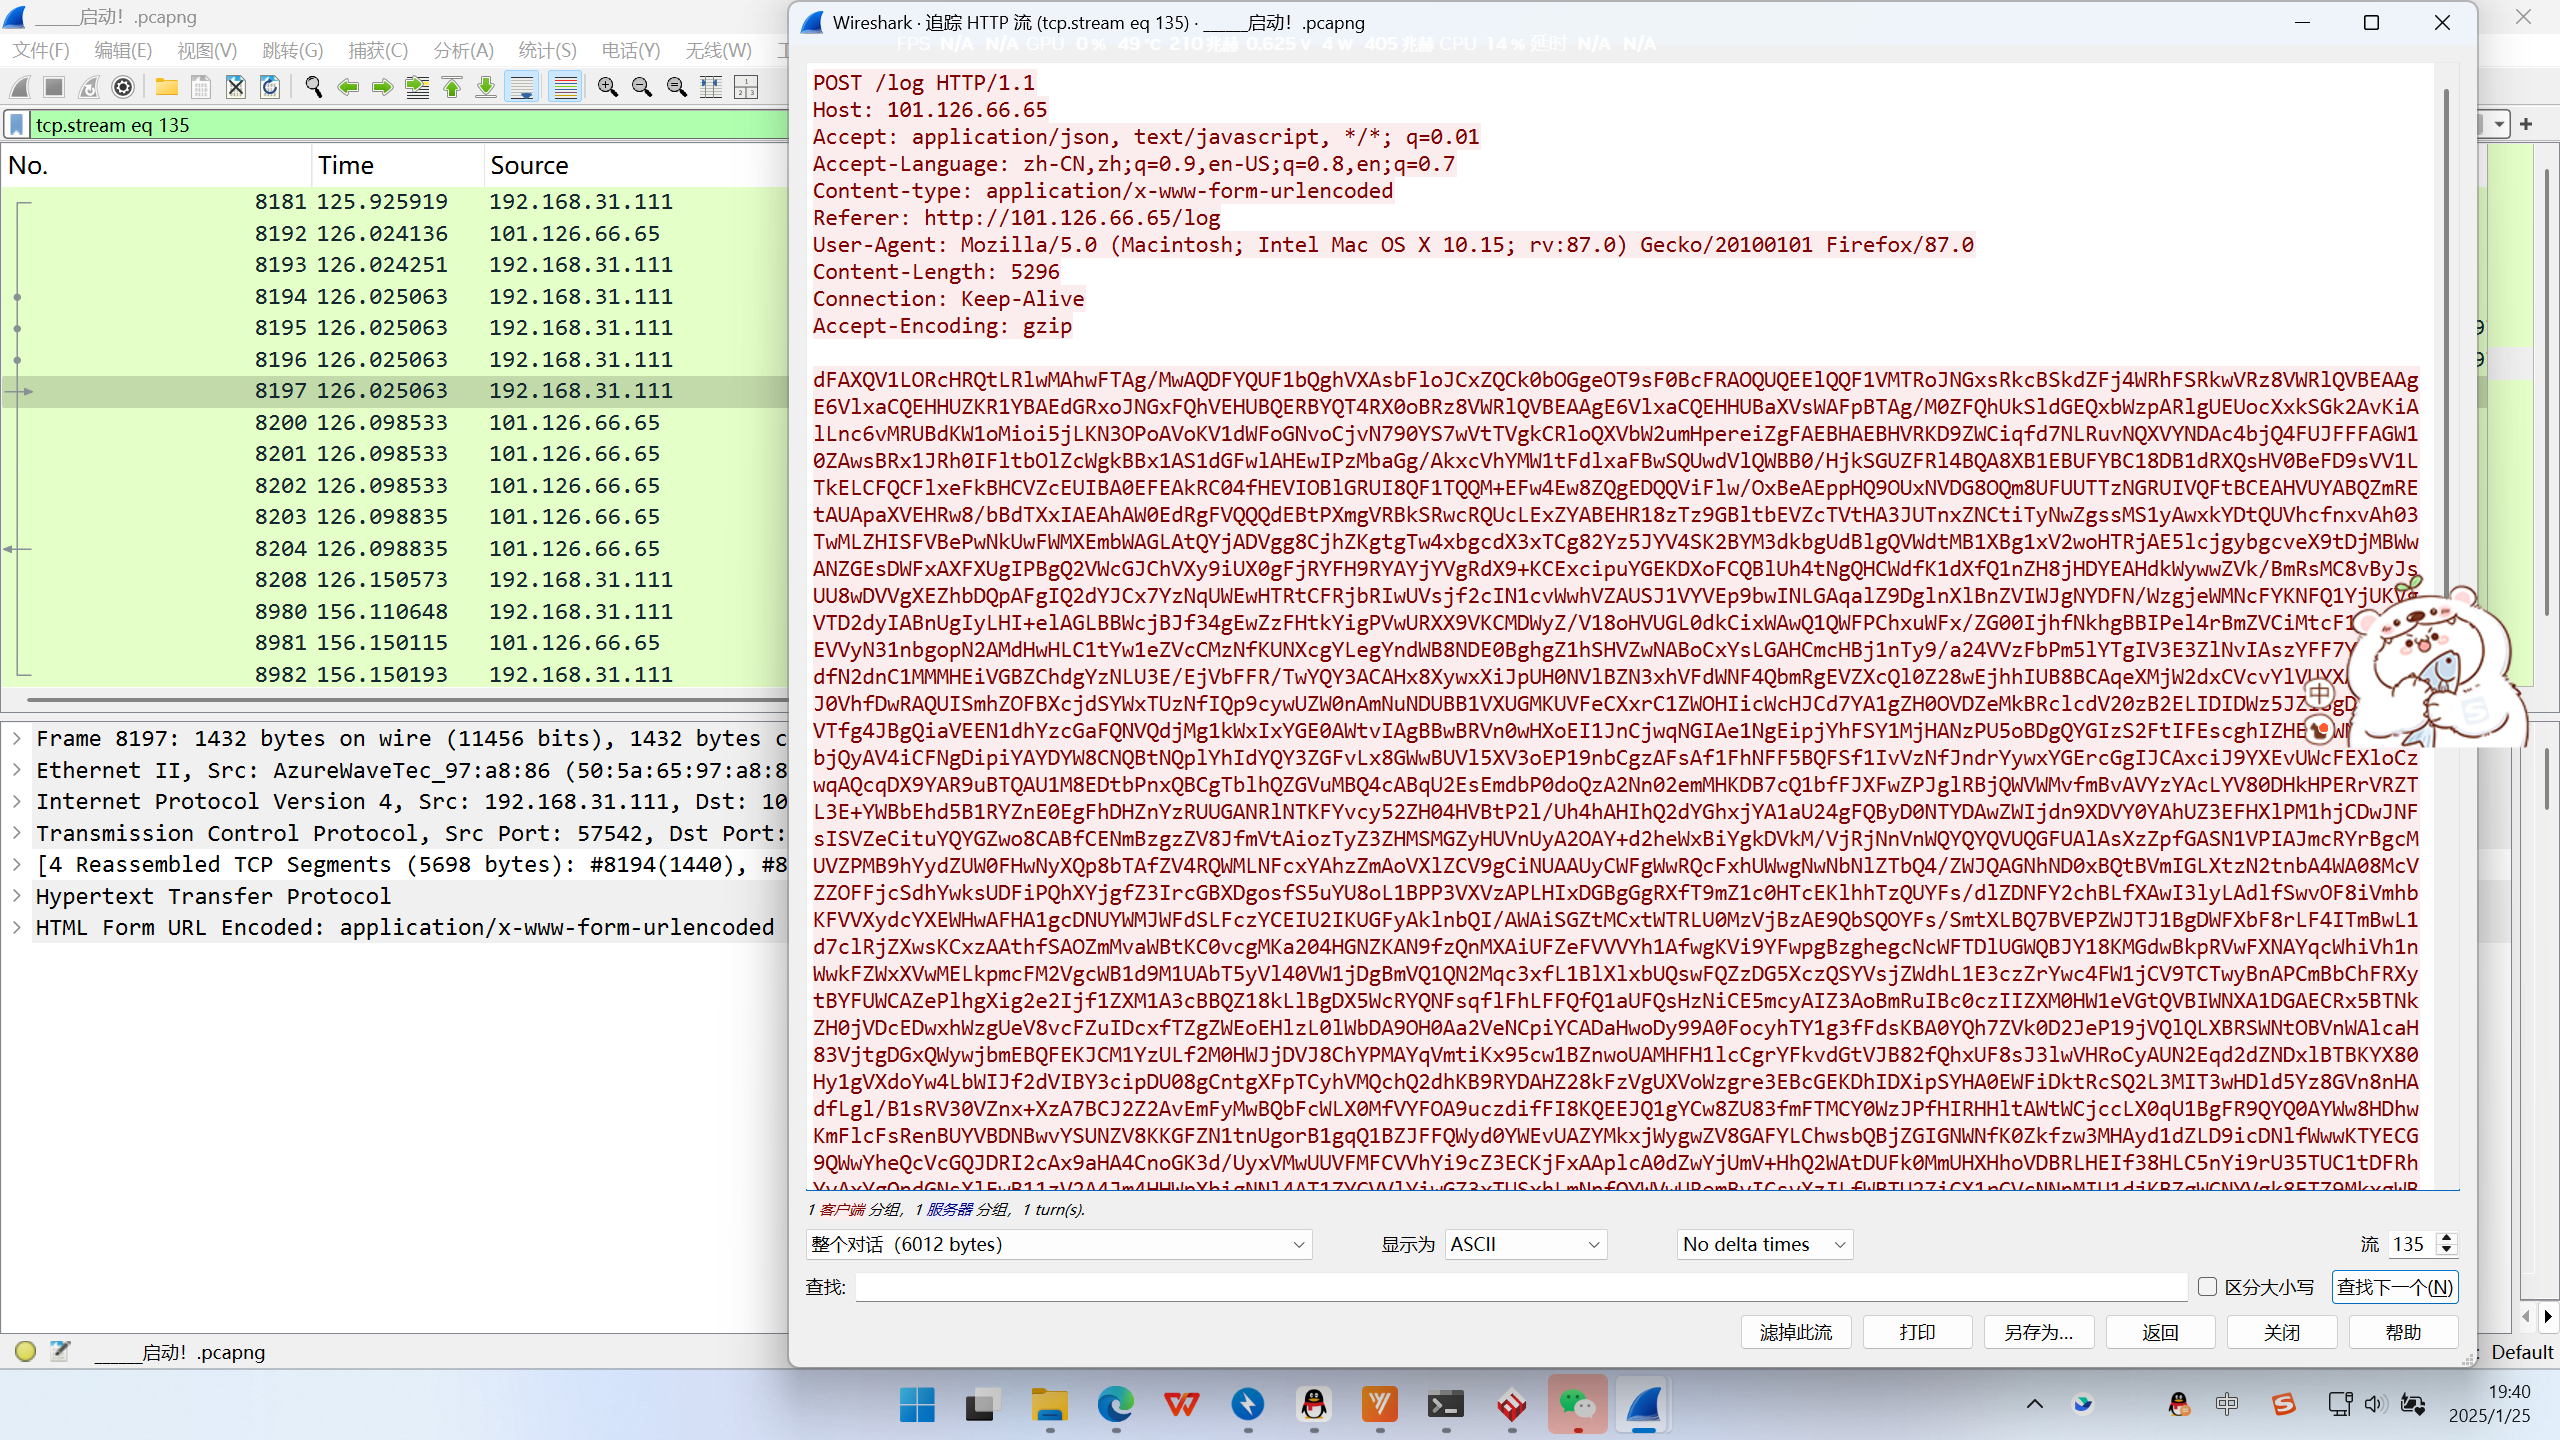
Task: Click find packet magnifier icon
Action: (x=313, y=88)
